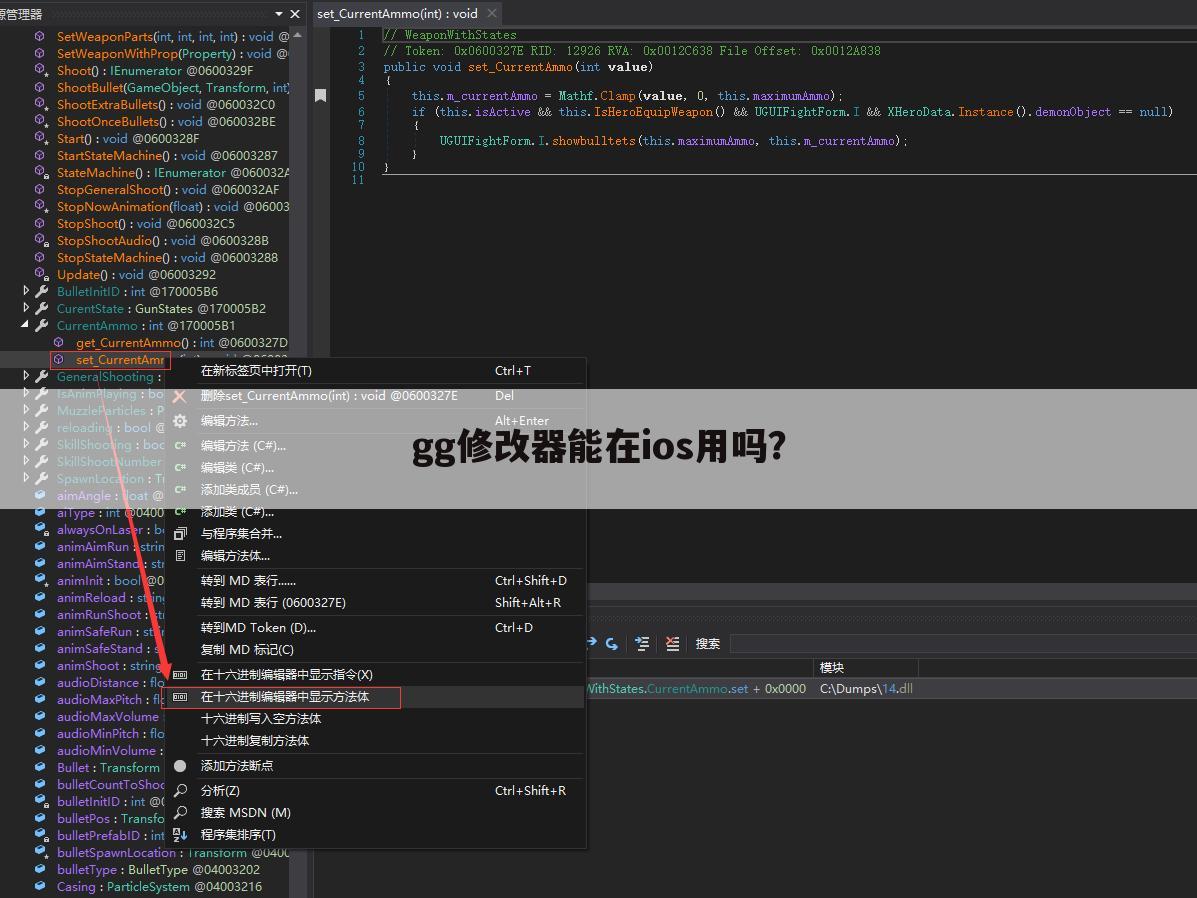This screenshot has width=1197, height=898.
Task: Click the method icon beside StartStateMachine
Action: point(40,155)
